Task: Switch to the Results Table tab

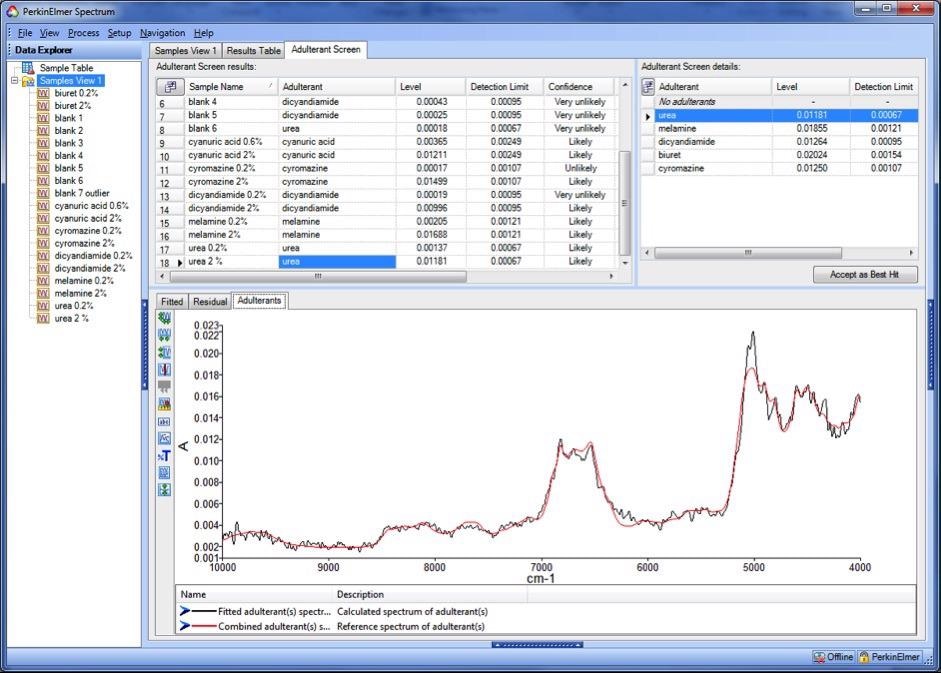Action: click(253, 50)
